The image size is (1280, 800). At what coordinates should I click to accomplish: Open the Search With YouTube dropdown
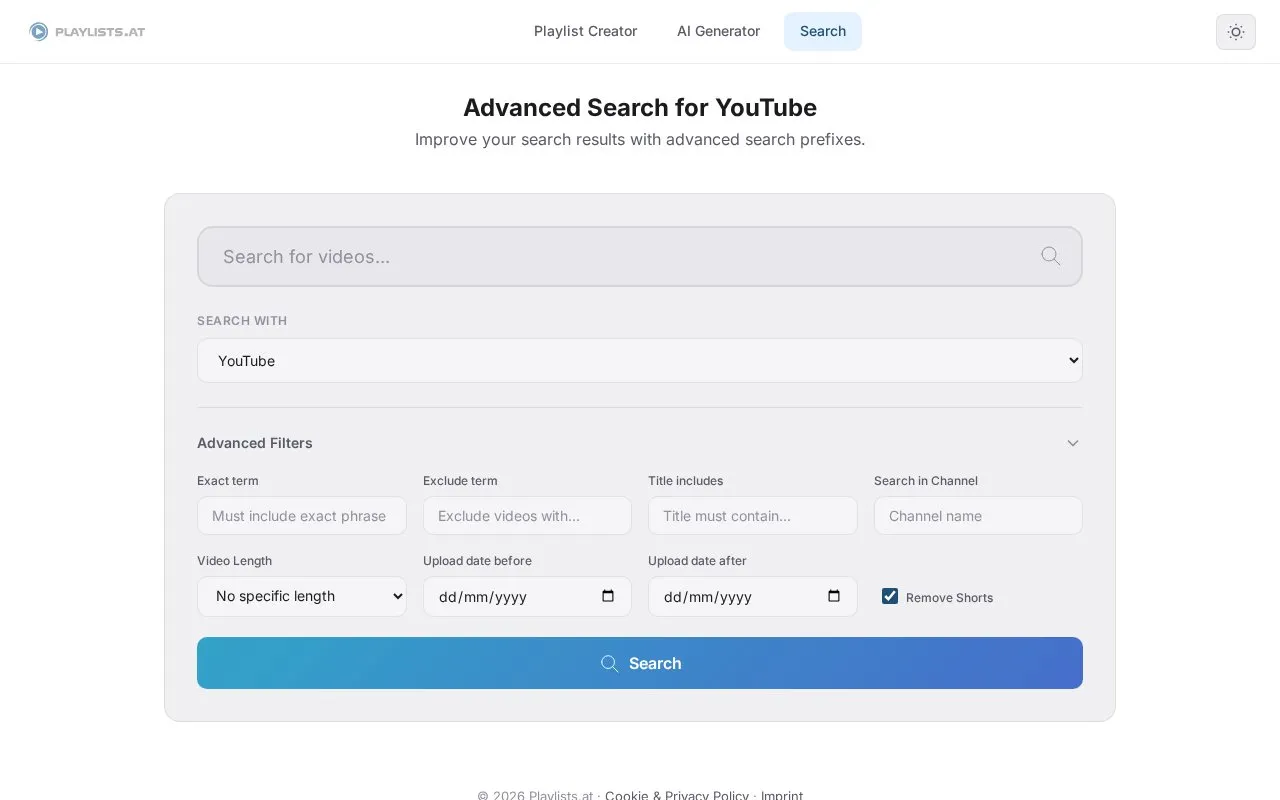tap(640, 361)
